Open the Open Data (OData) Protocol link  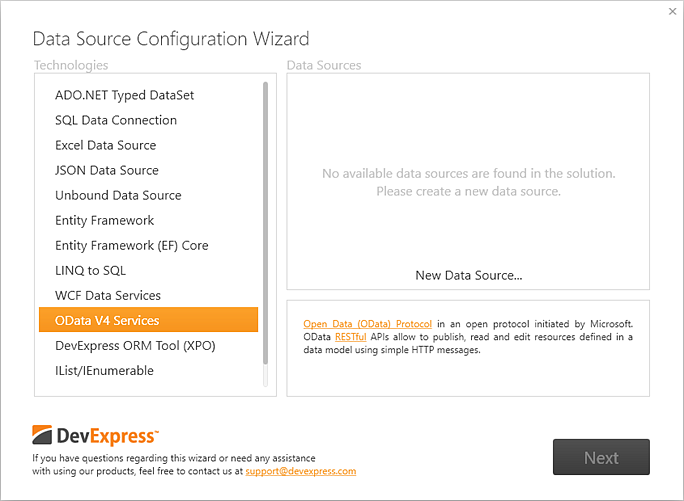pos(368,324)
